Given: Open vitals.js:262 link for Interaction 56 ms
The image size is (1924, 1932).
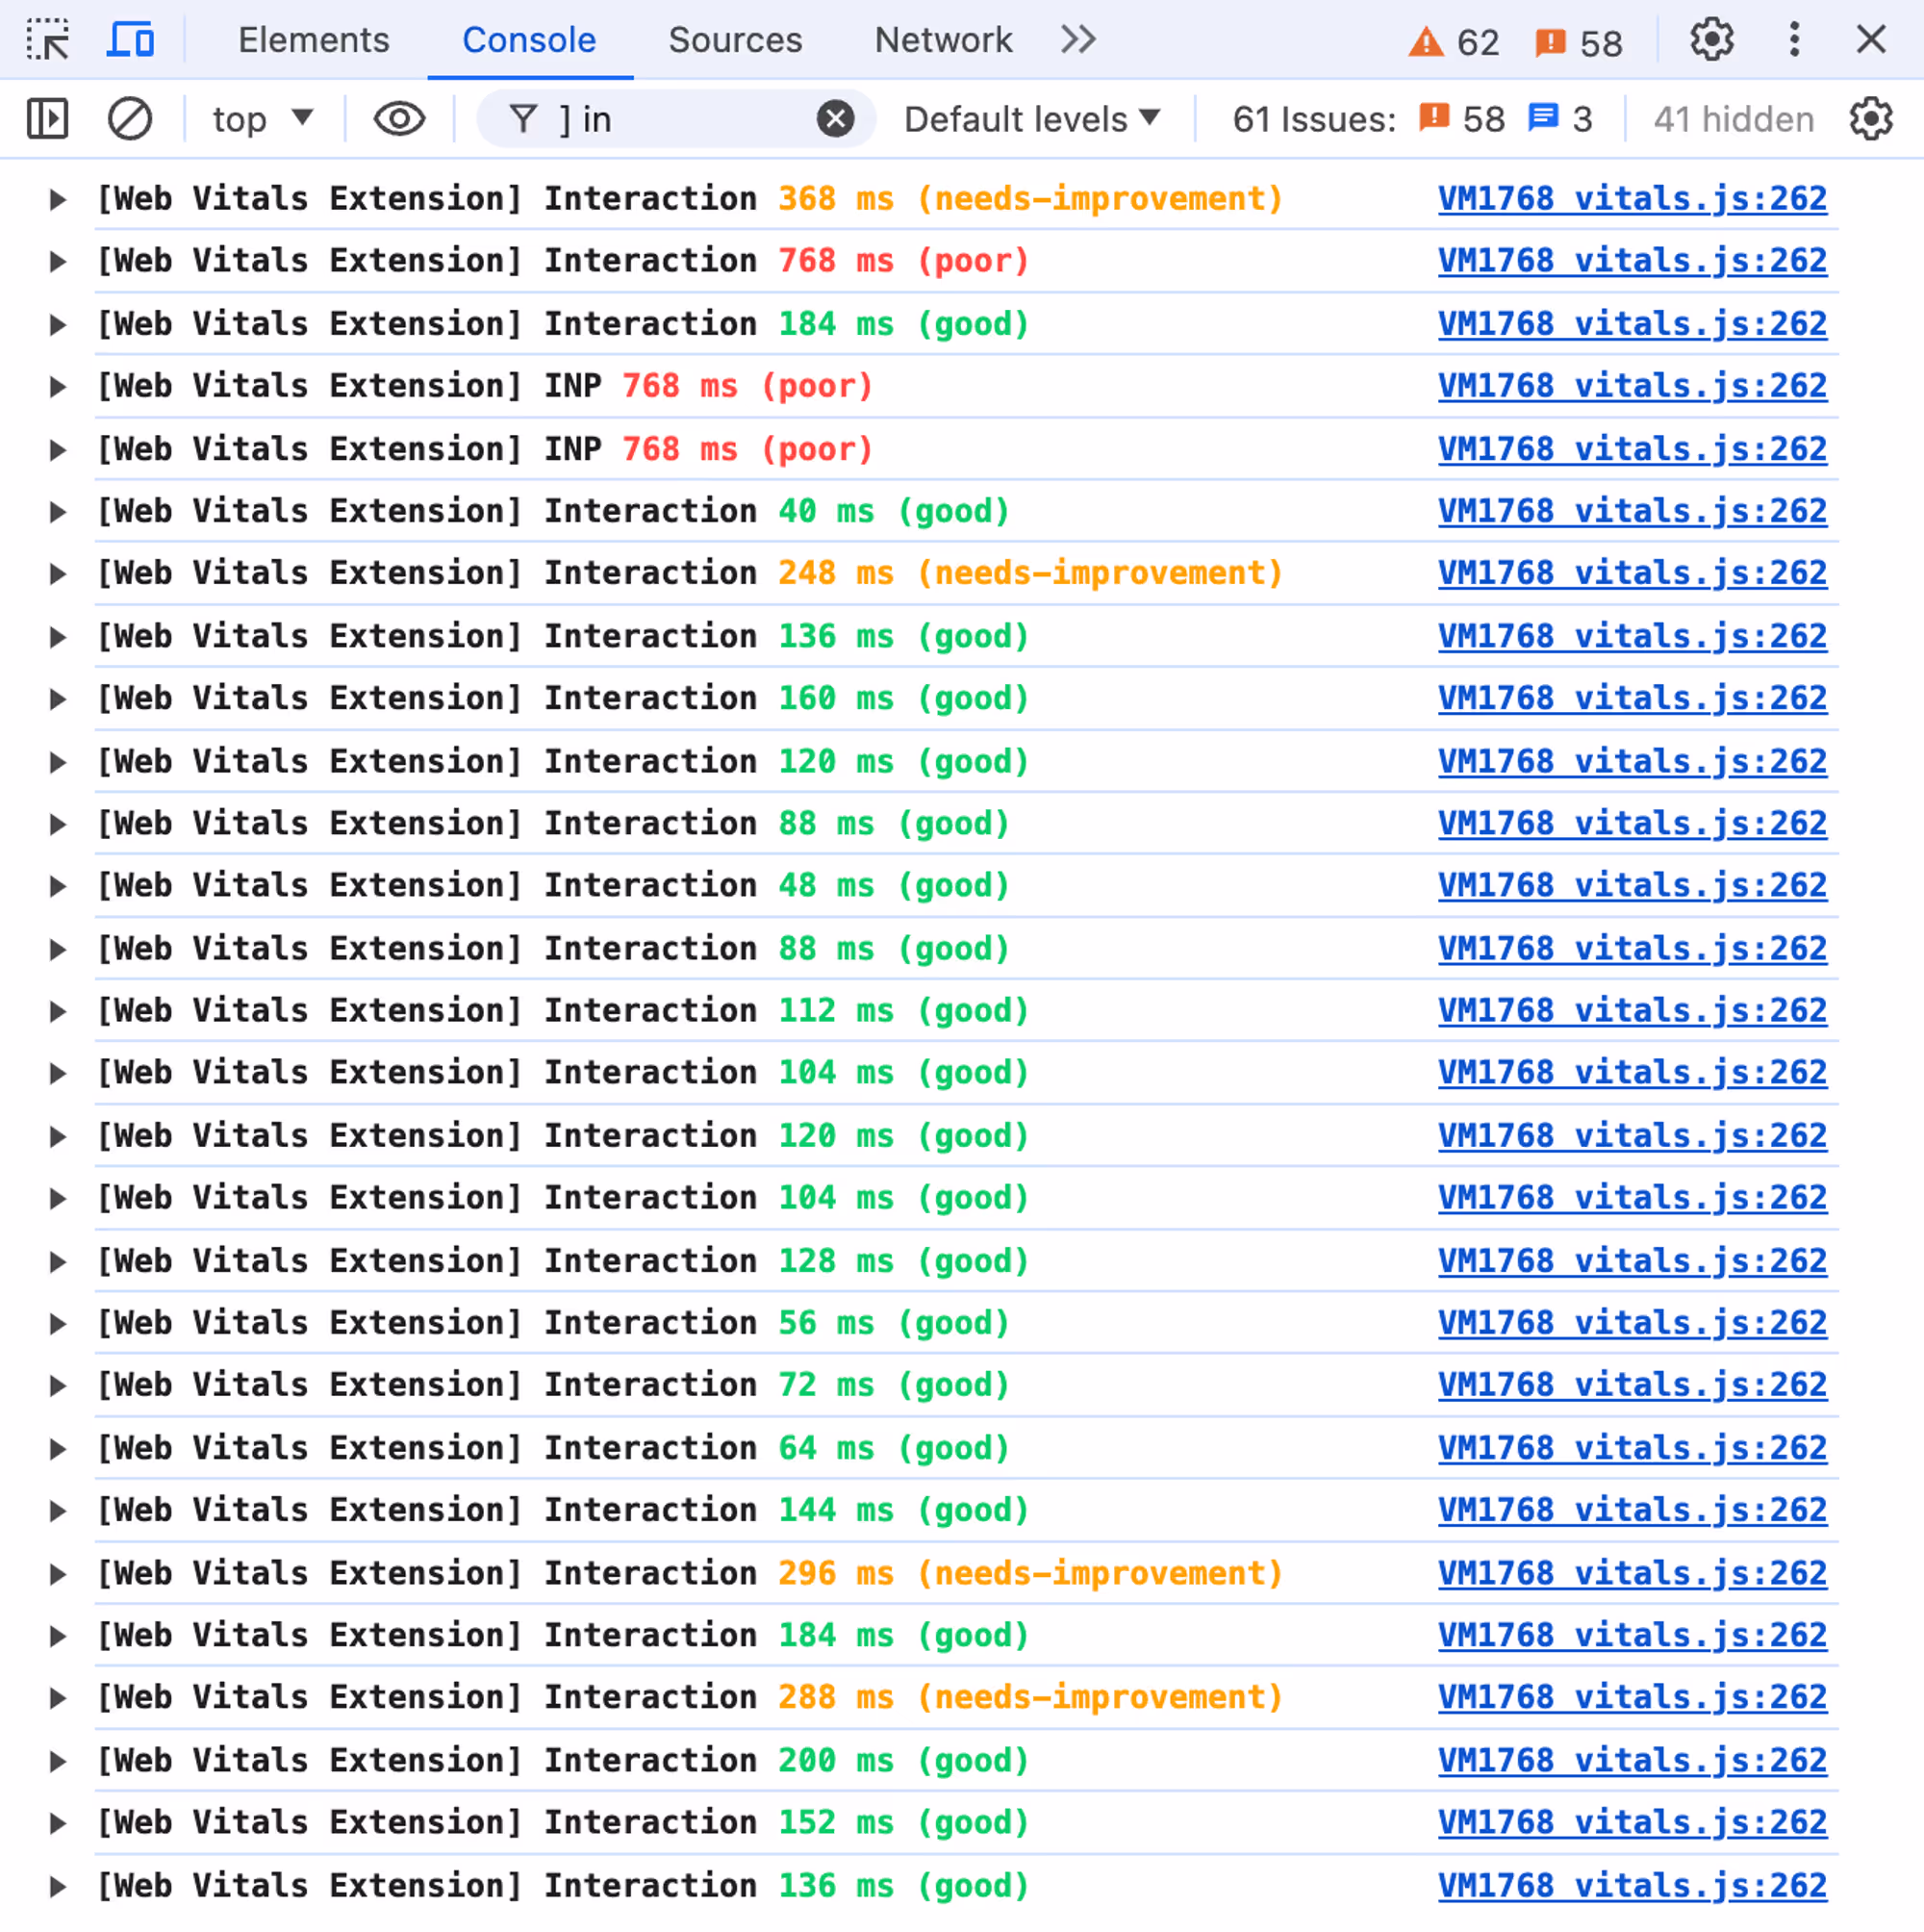Looking at the screenshot, I should [x=1632, y=1323].
